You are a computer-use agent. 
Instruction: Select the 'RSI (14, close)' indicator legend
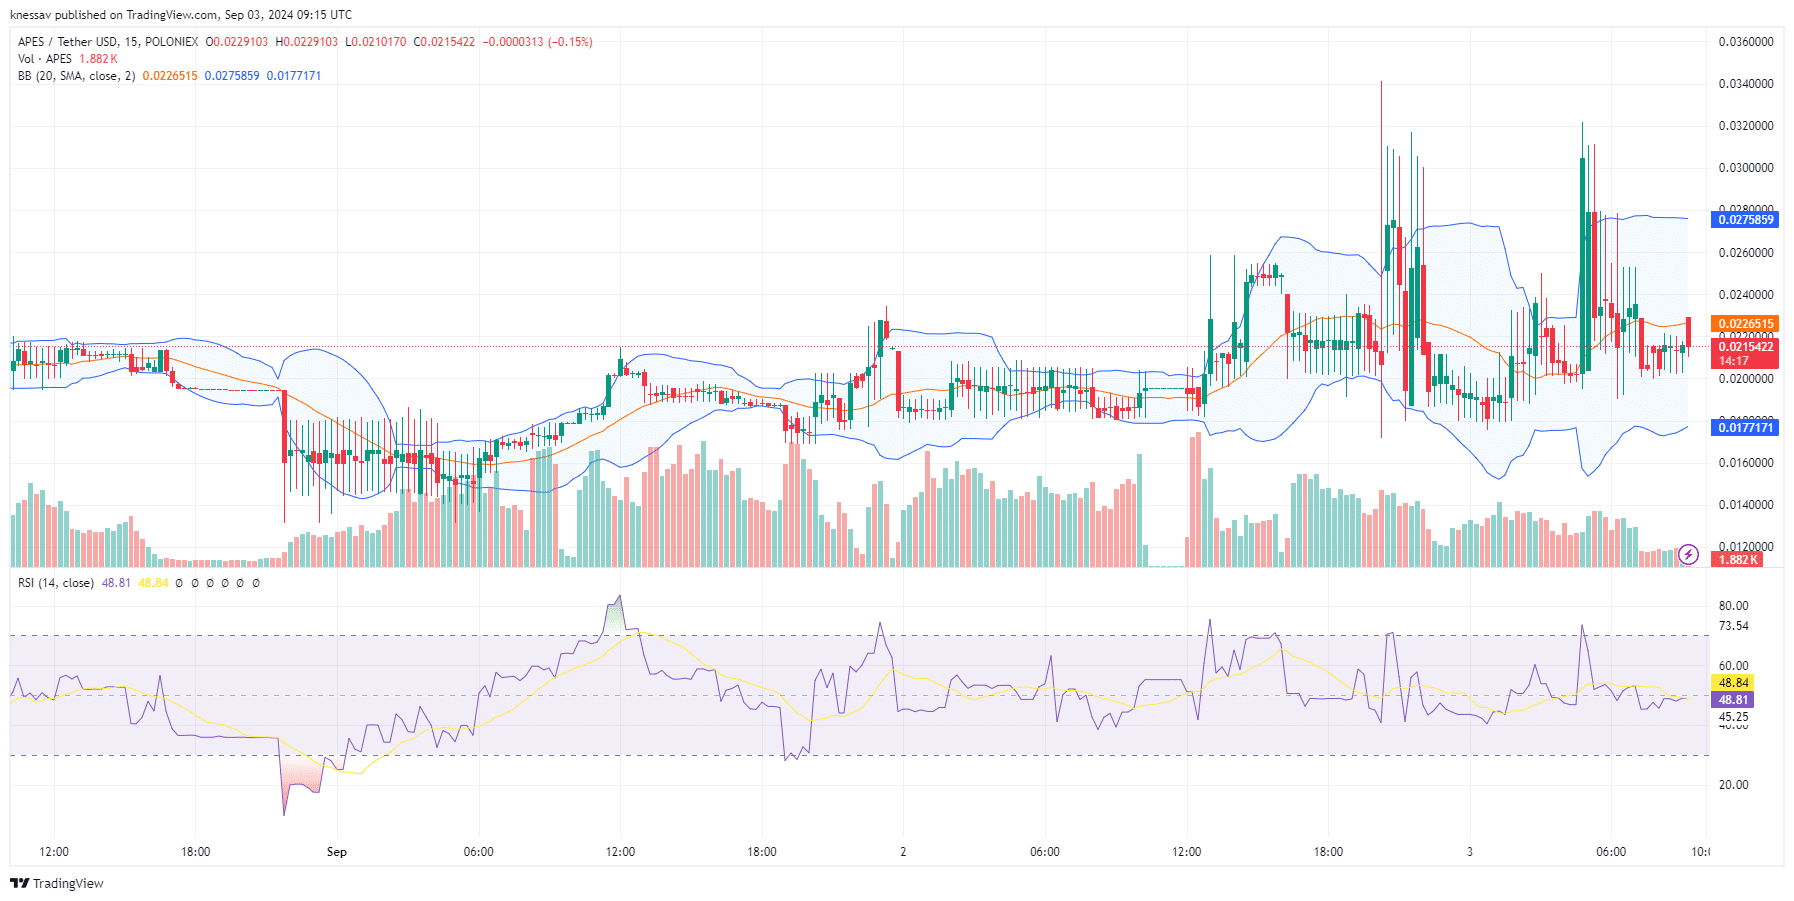(x=56, y=583)
